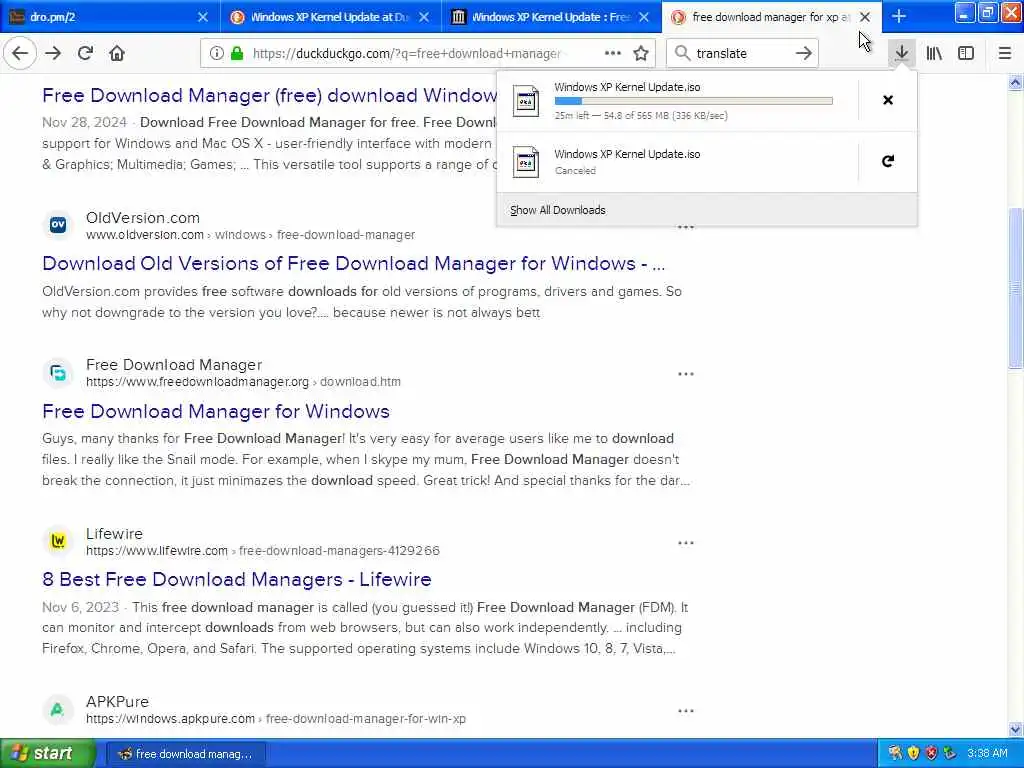Select the free download manager for xp tab
Viewport: 1024px width, 768px height.
pyautogui.click(x=771, y=17)
